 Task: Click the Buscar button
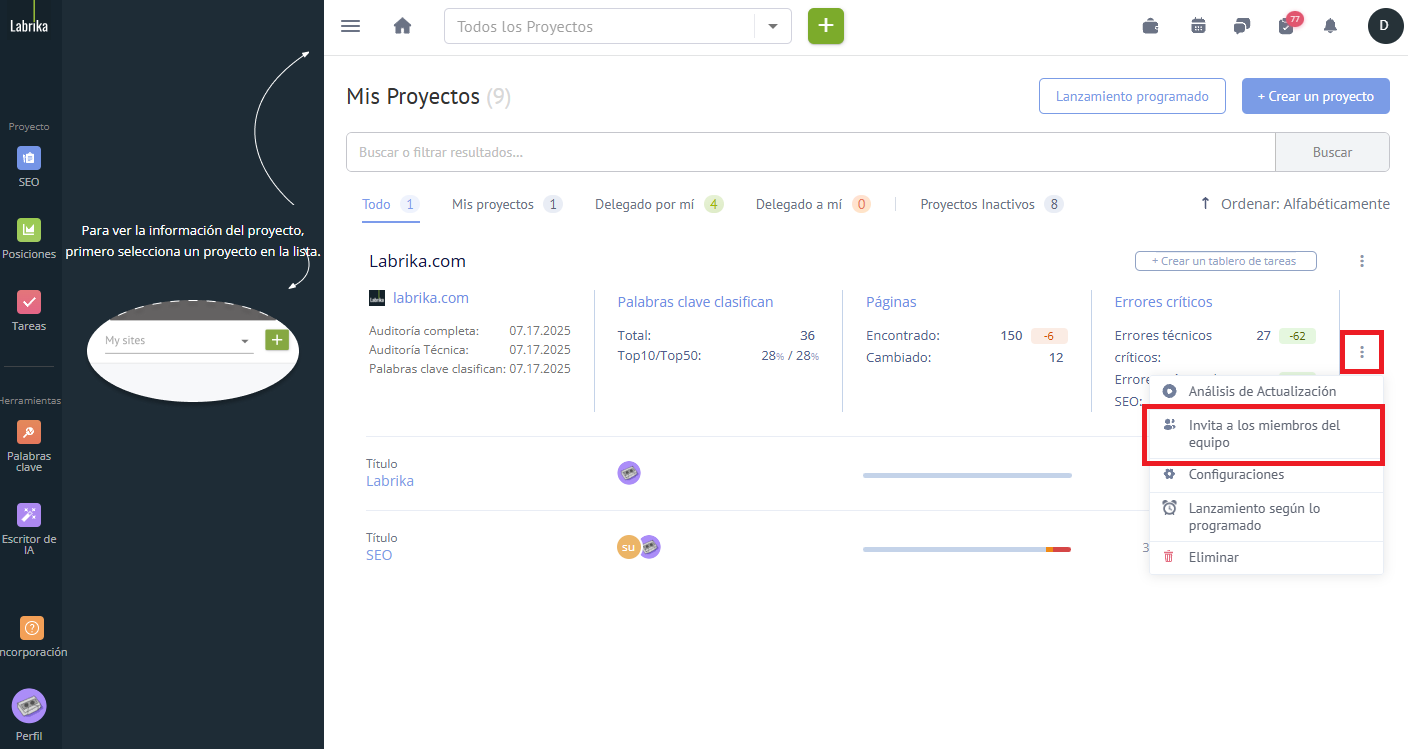tap(1332, 152)
